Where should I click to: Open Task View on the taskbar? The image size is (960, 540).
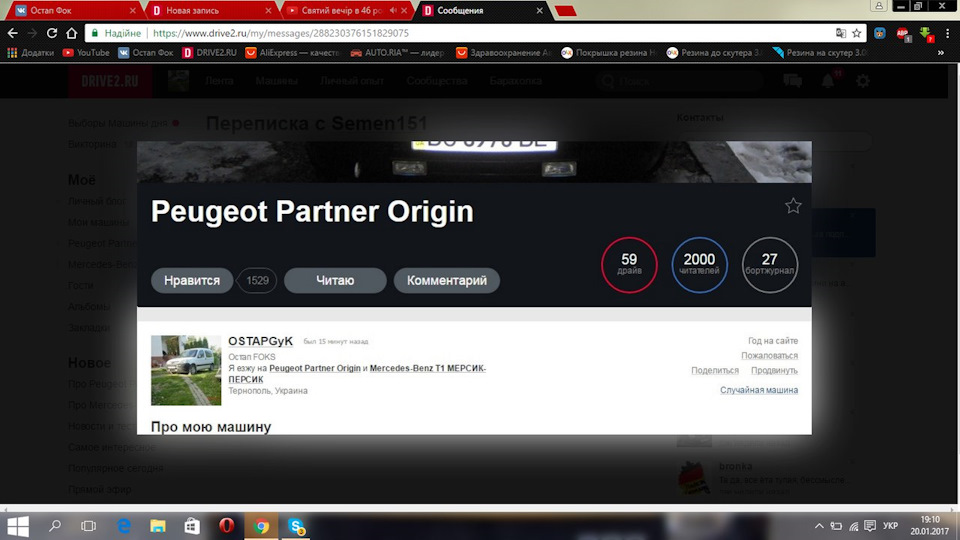tap(89, 526)
